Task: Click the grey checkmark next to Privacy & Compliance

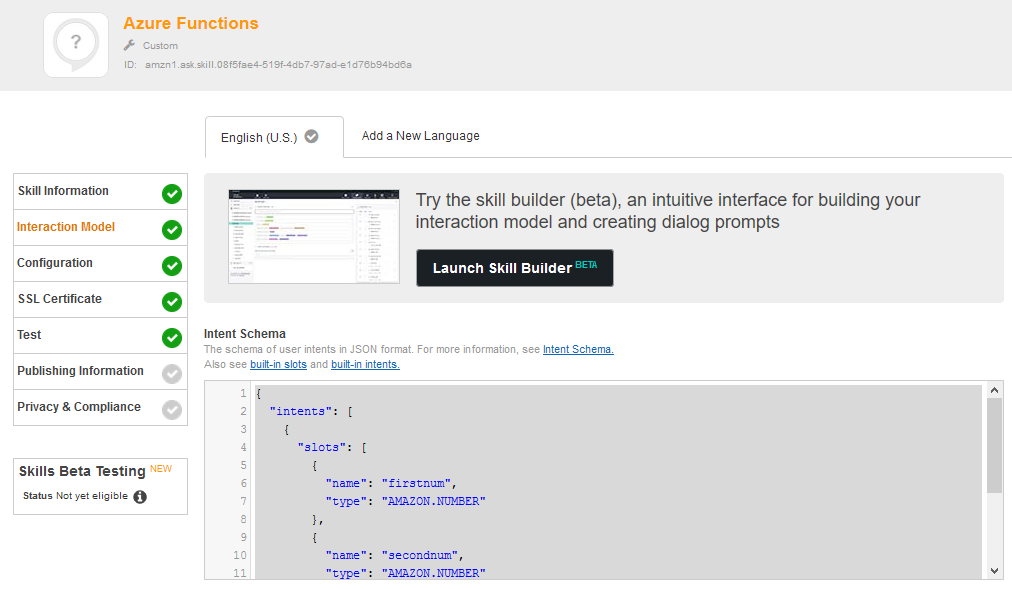Action: 172,410
